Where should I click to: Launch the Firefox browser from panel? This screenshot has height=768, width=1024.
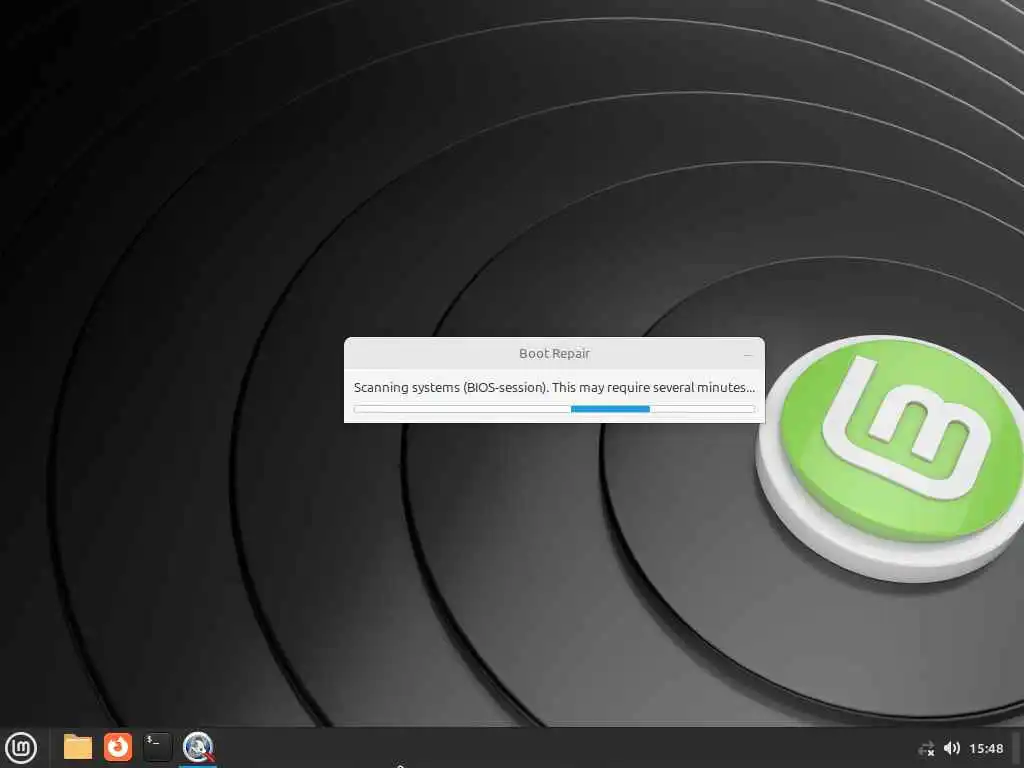118,747
